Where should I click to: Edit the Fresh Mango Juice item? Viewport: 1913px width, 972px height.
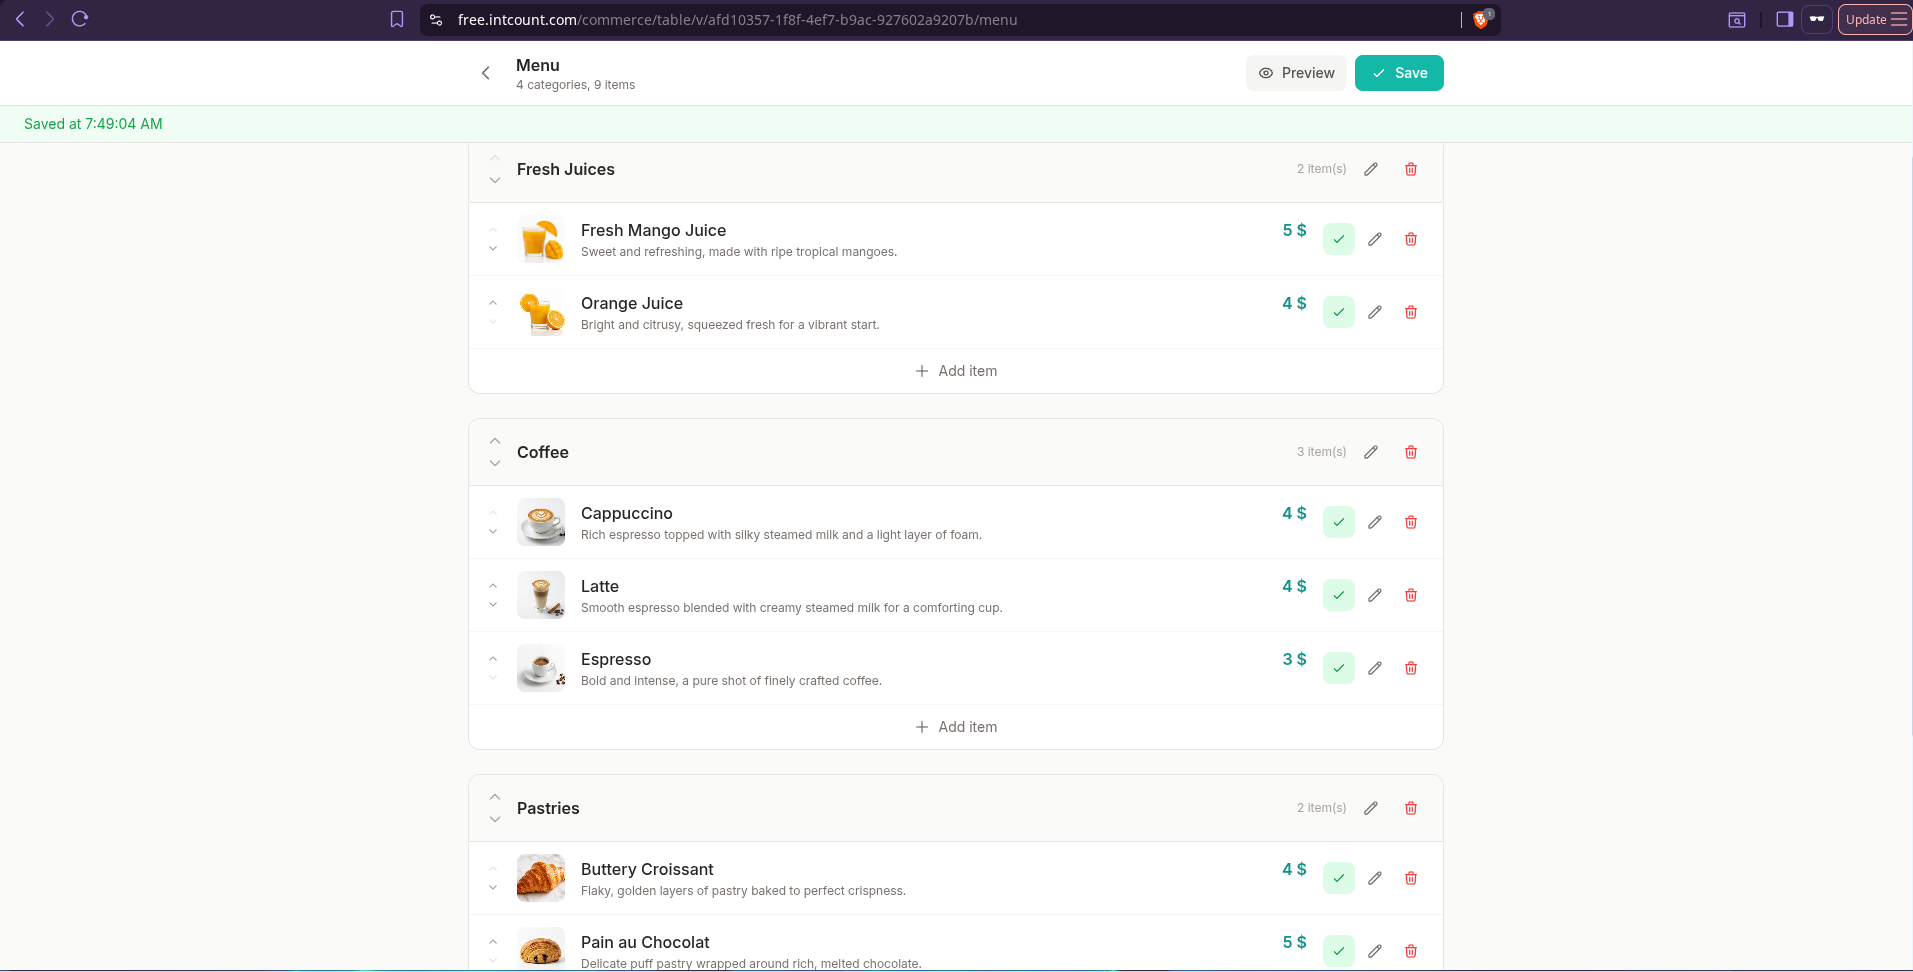[1375, 239]
